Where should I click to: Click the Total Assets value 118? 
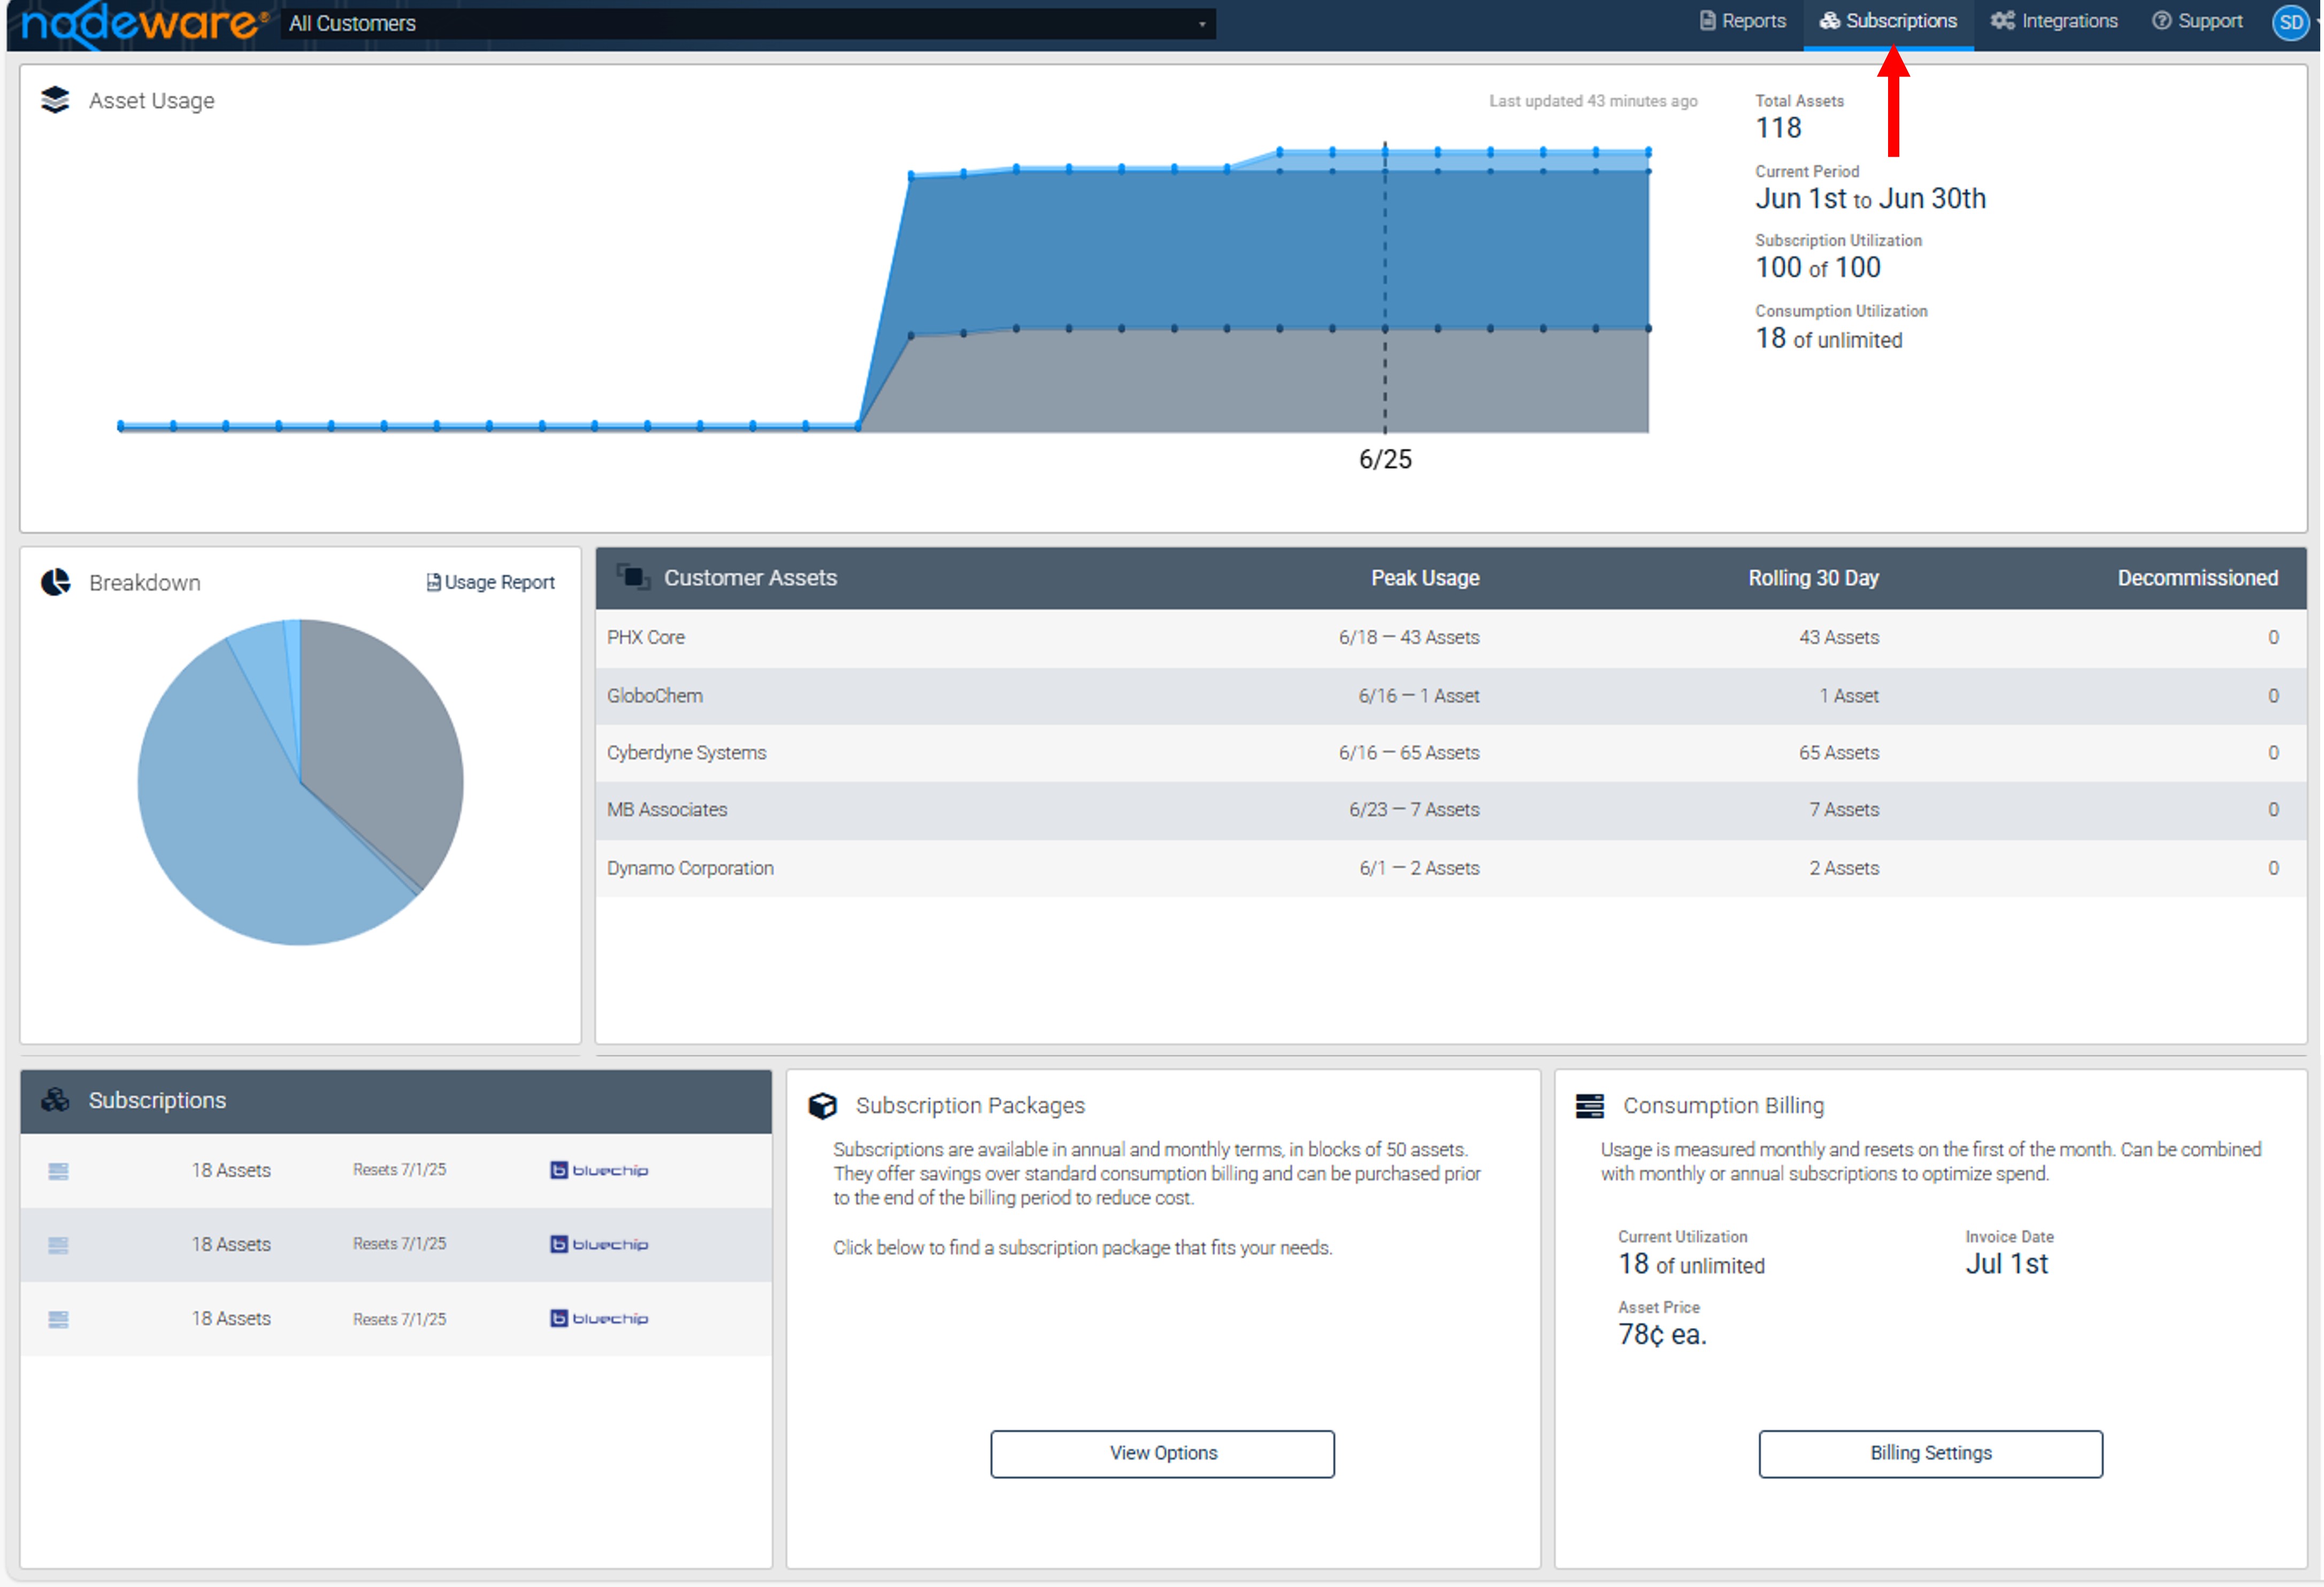pyautogui.click(x=1778, y=128)
